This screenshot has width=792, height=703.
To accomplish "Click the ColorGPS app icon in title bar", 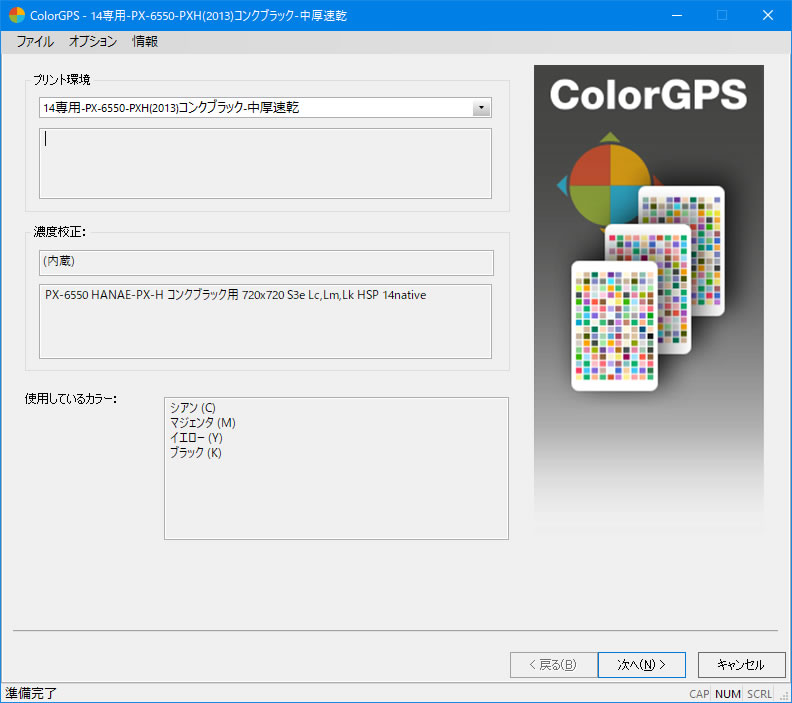I will click(x=17, y=15).
